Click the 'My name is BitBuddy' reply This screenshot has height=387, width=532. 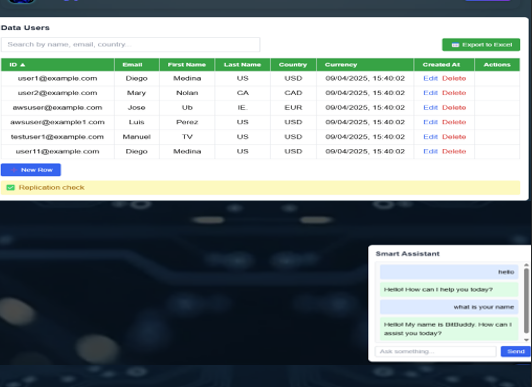pyautogui.click(x=449, y=329)
